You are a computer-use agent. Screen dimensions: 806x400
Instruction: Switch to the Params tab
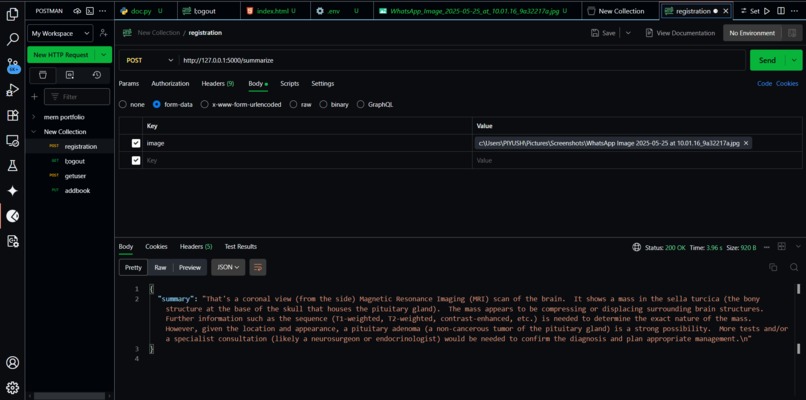pyautogui.click(x=129, y=83)
